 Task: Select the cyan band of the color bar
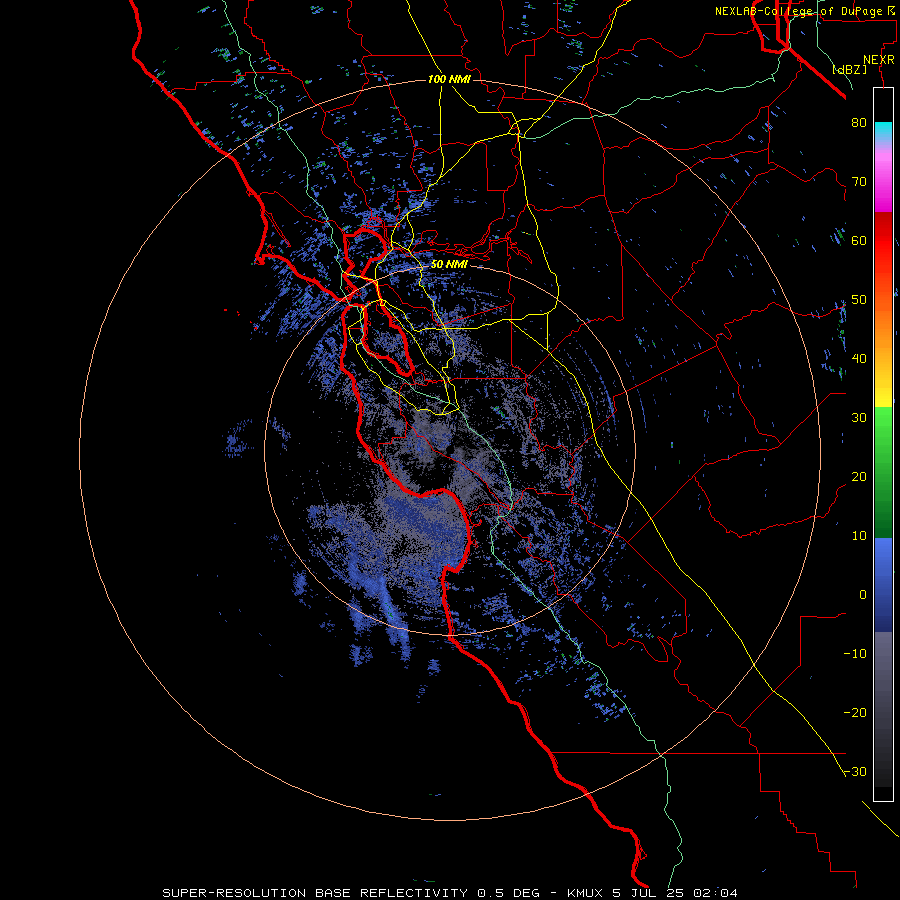(x=883, y=132)
